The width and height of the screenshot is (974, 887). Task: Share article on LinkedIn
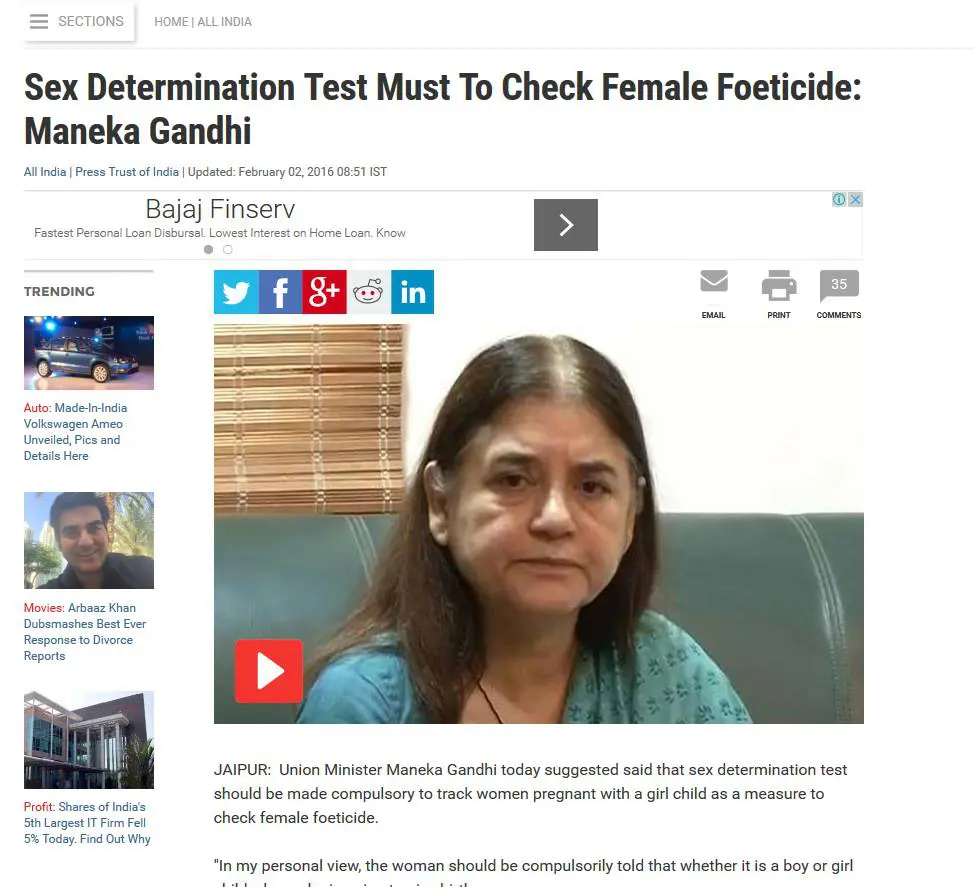click(x=412, y=292)
